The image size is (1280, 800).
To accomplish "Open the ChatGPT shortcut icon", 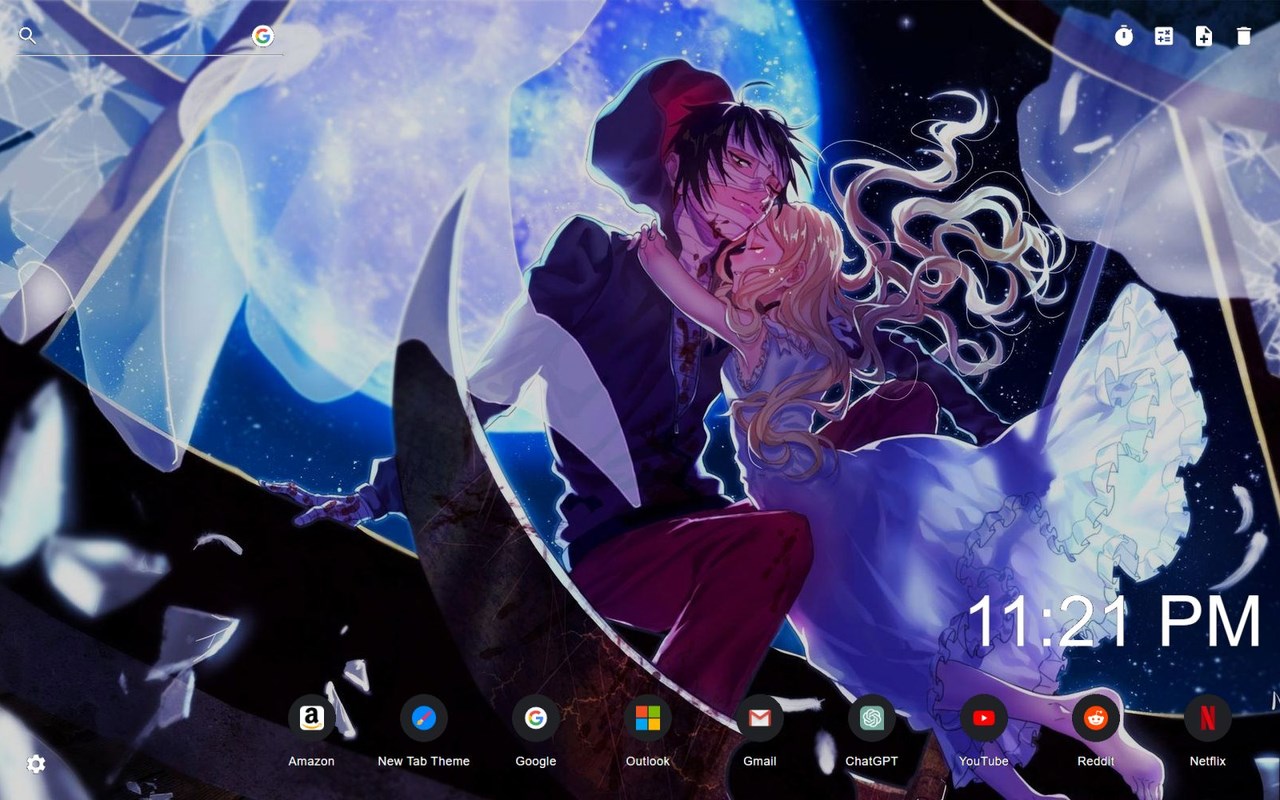I will point(872,718).
